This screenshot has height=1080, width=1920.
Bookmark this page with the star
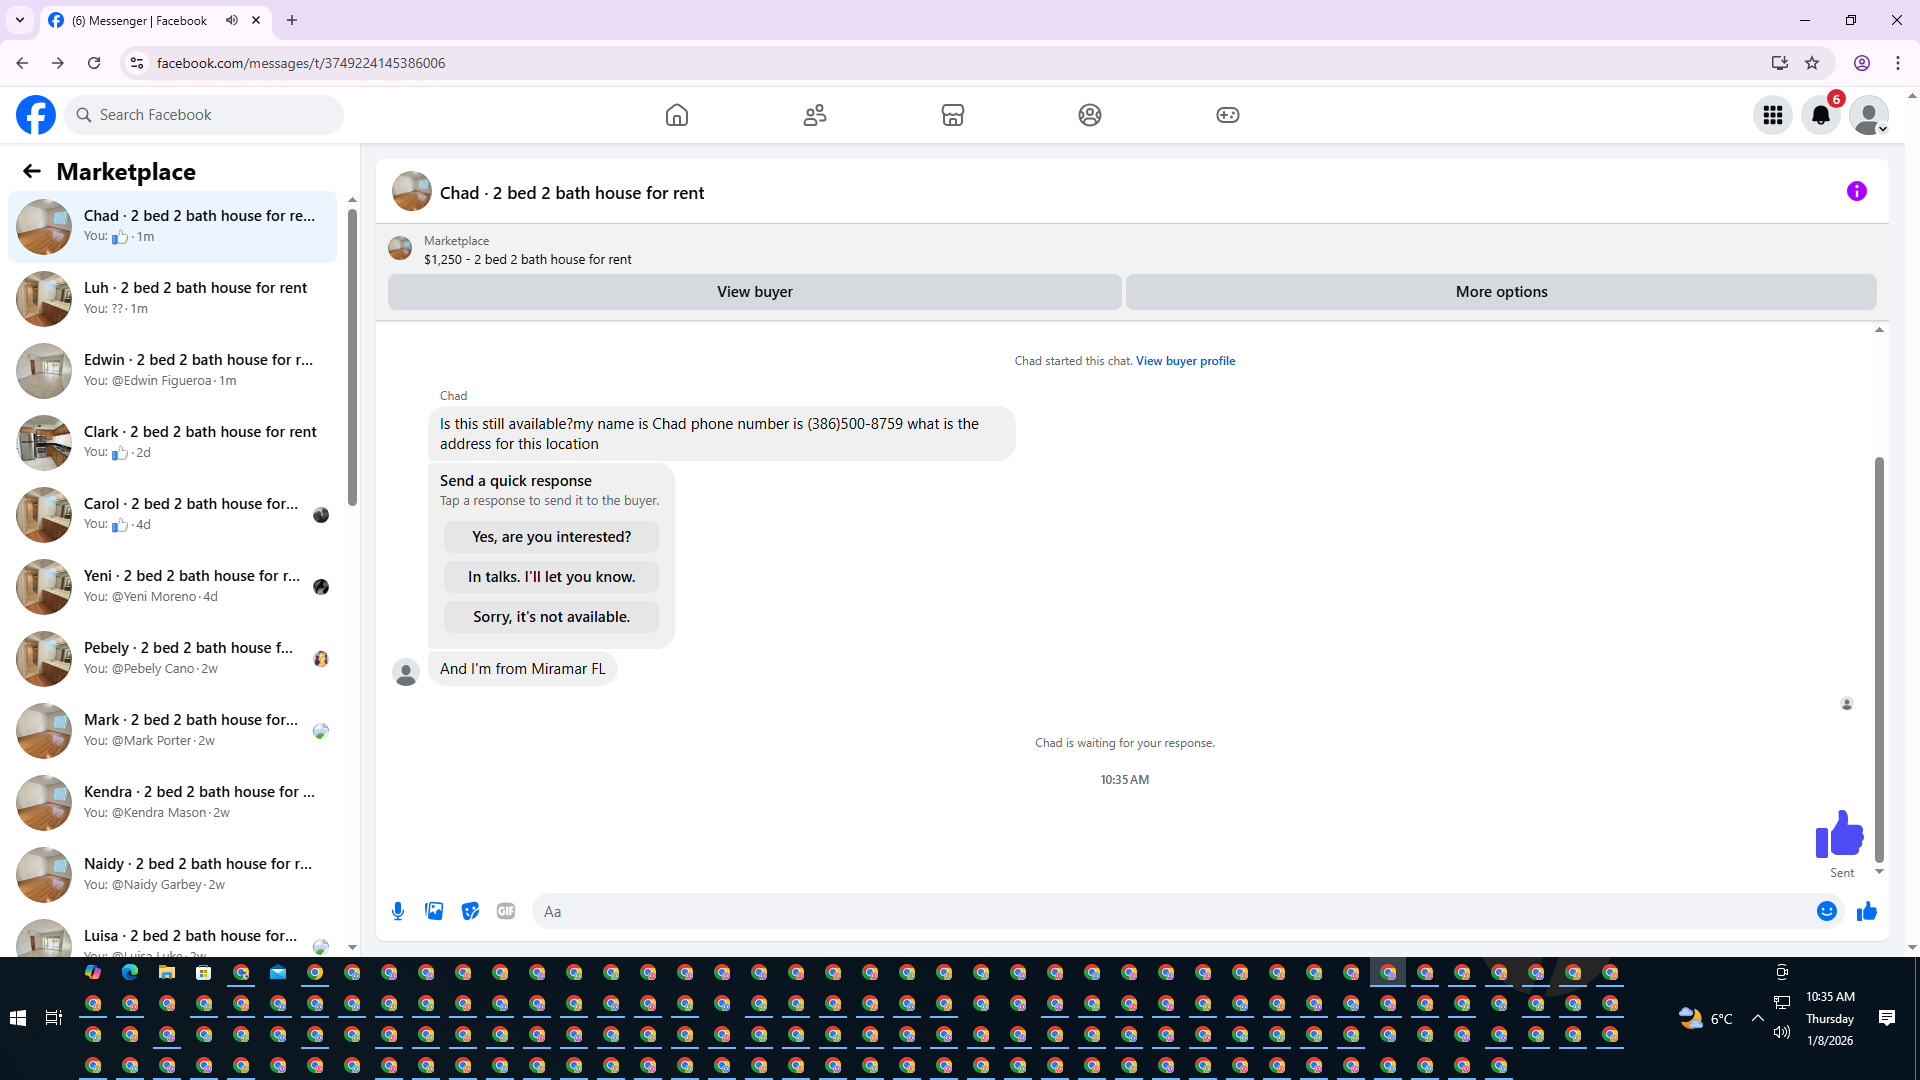coord(1812,63)
